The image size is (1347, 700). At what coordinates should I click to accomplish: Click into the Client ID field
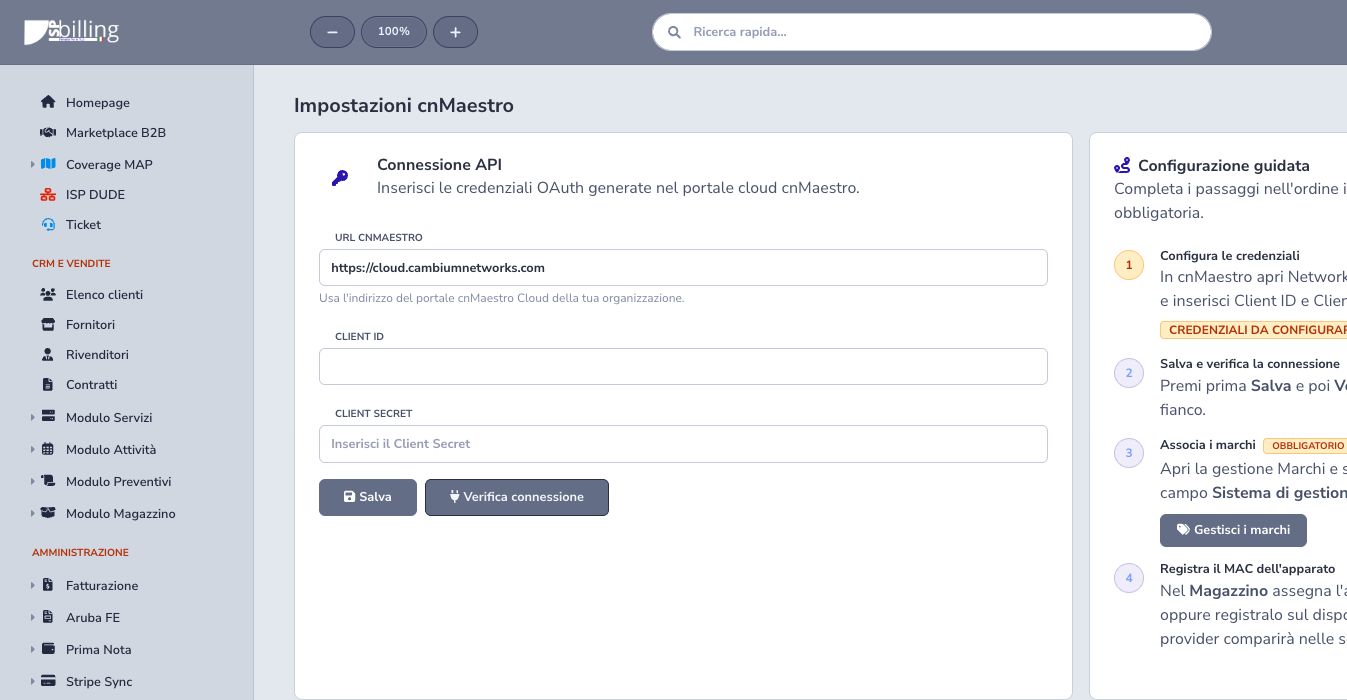click(x=683, y=366)
